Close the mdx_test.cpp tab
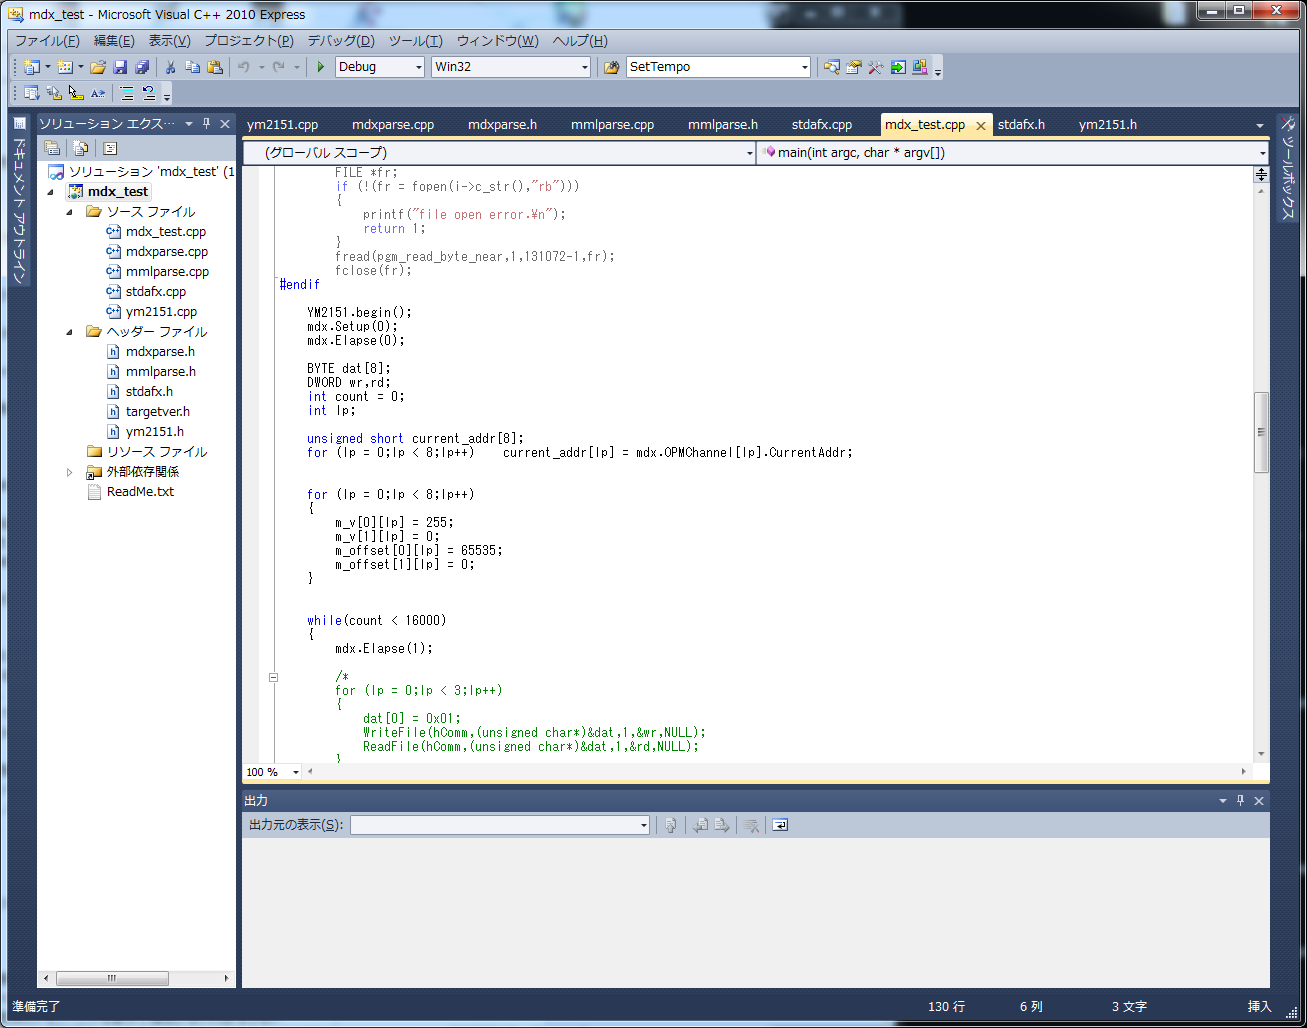Screen dimensions: 1307x1028 click(981, 126)
